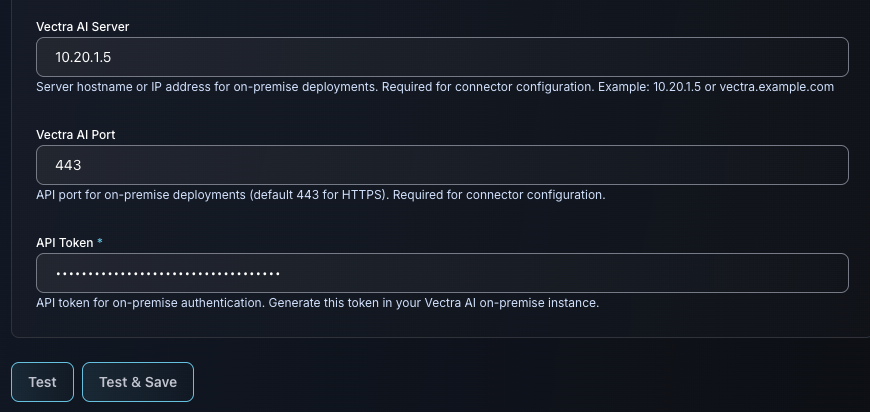Image resolution: width=870 pixels, height=412 pixels.
Task: Click the "Vectra AI Port" field label
Action: point(77,134)
